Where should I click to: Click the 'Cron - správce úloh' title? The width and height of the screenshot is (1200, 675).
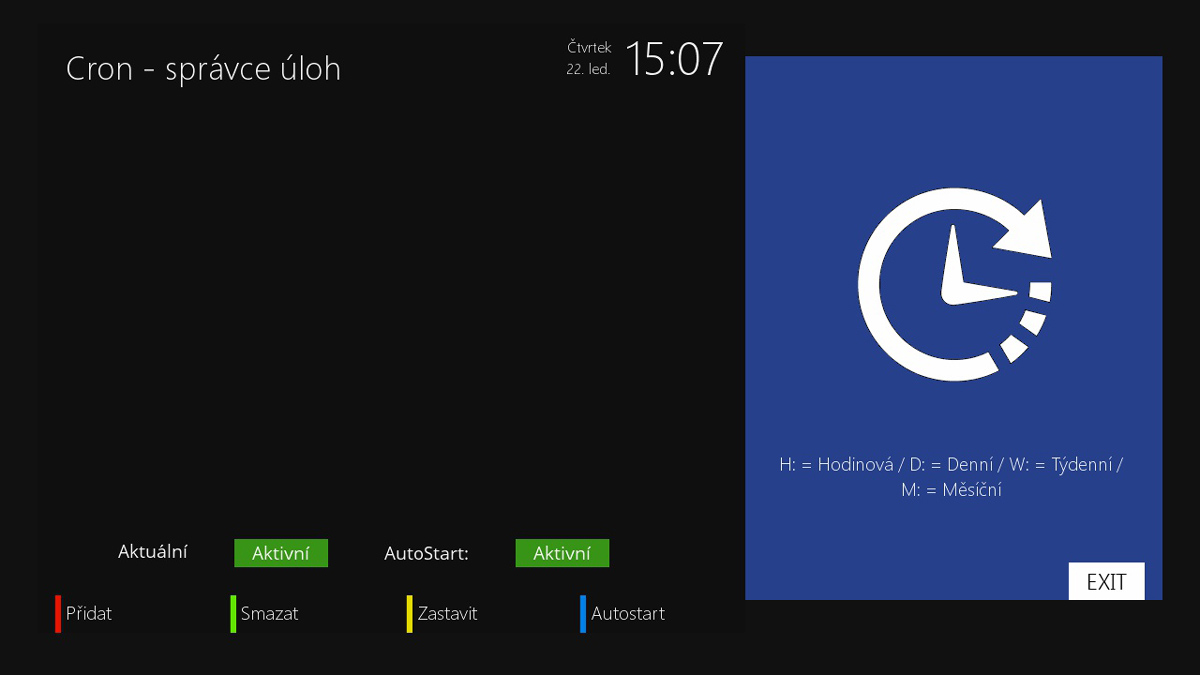tap(203, 69)
